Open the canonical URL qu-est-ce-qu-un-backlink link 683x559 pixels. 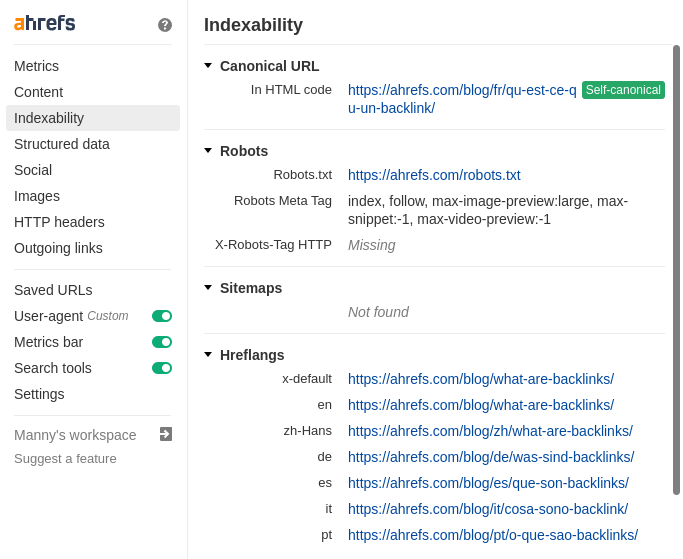coord(462,99)
